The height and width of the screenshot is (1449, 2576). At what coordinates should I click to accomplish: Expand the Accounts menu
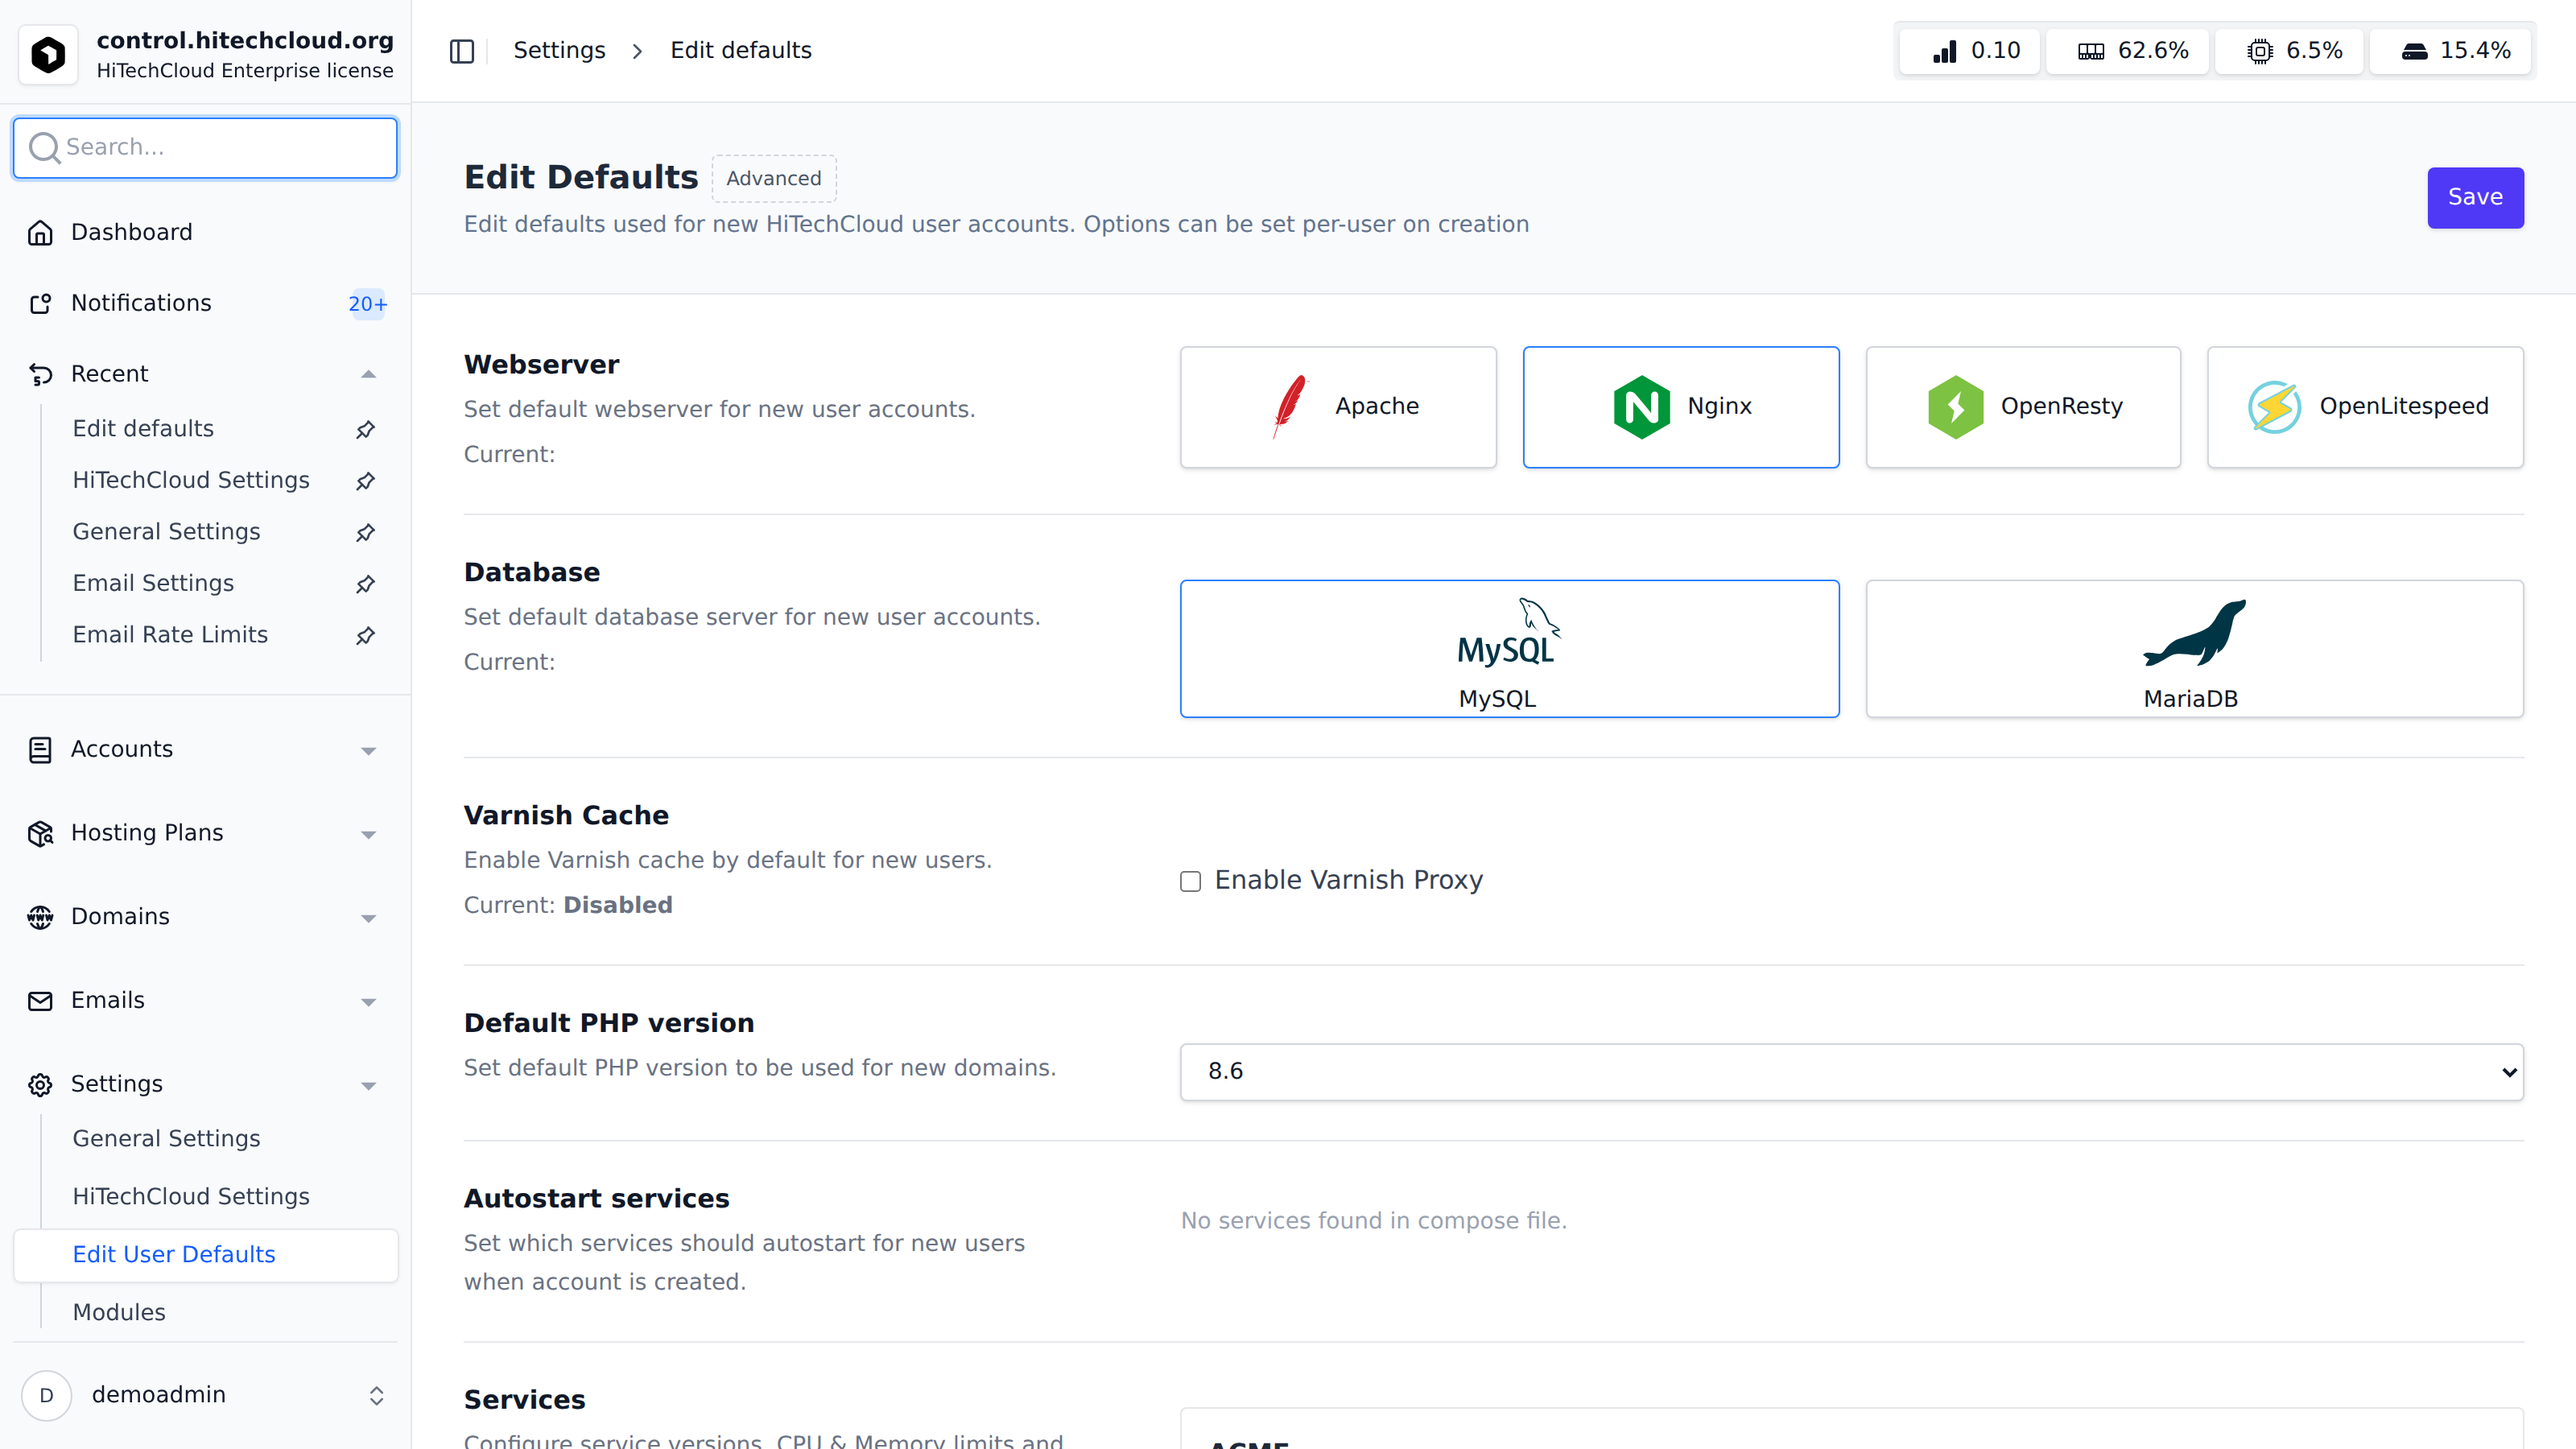(205, 750)
